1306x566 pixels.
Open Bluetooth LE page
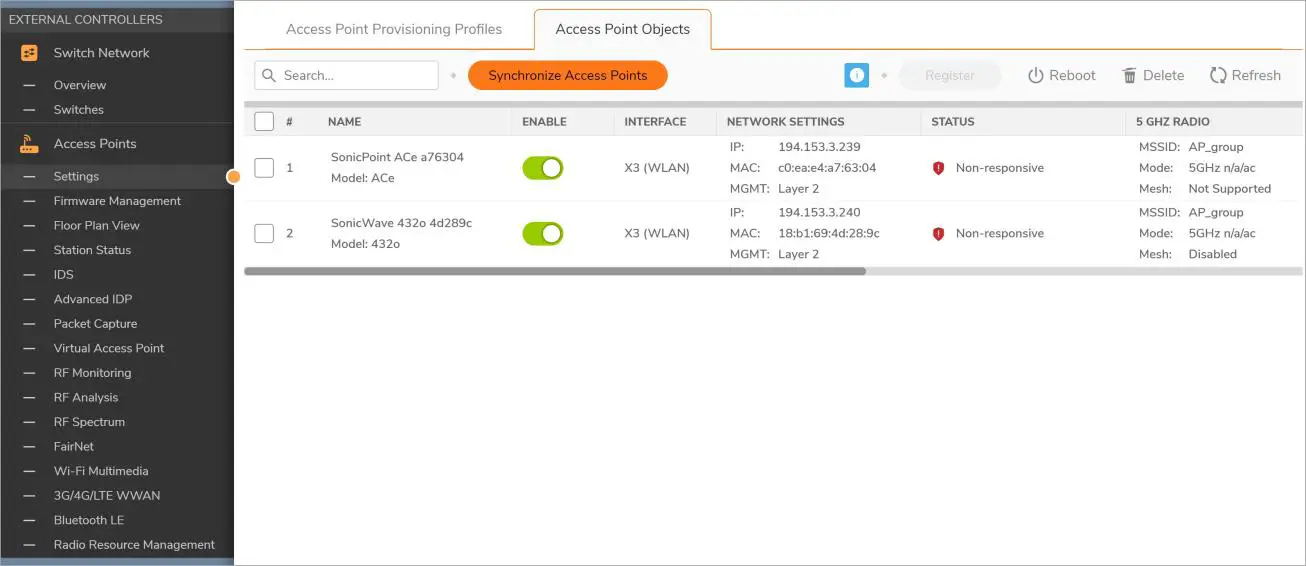pos(89,520)
